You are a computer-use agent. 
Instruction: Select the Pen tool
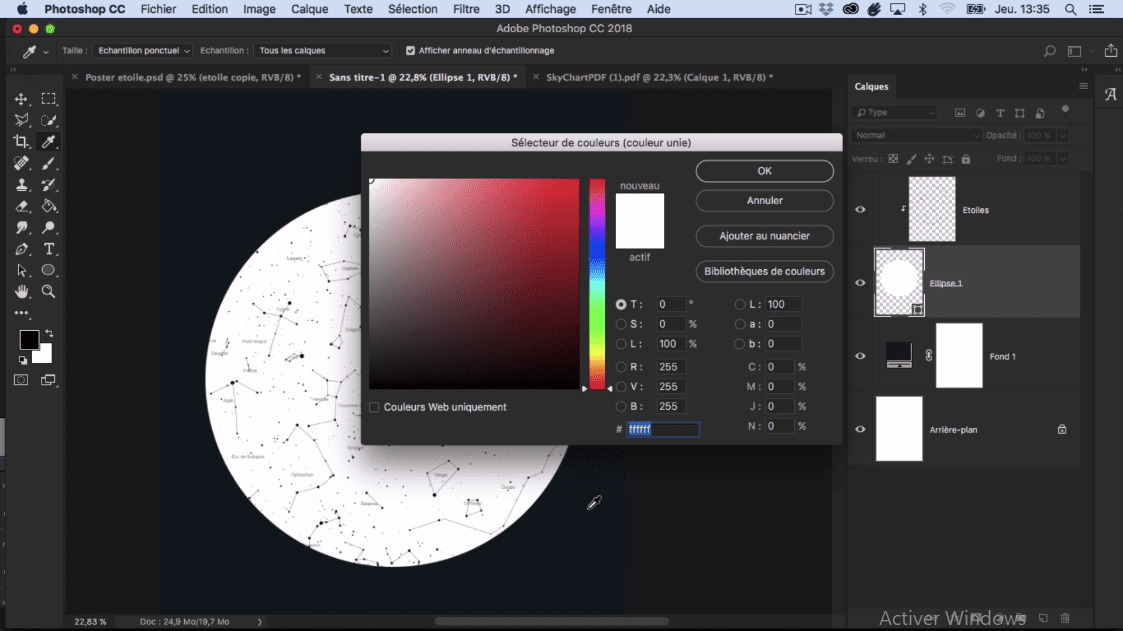tap(21, 249)
